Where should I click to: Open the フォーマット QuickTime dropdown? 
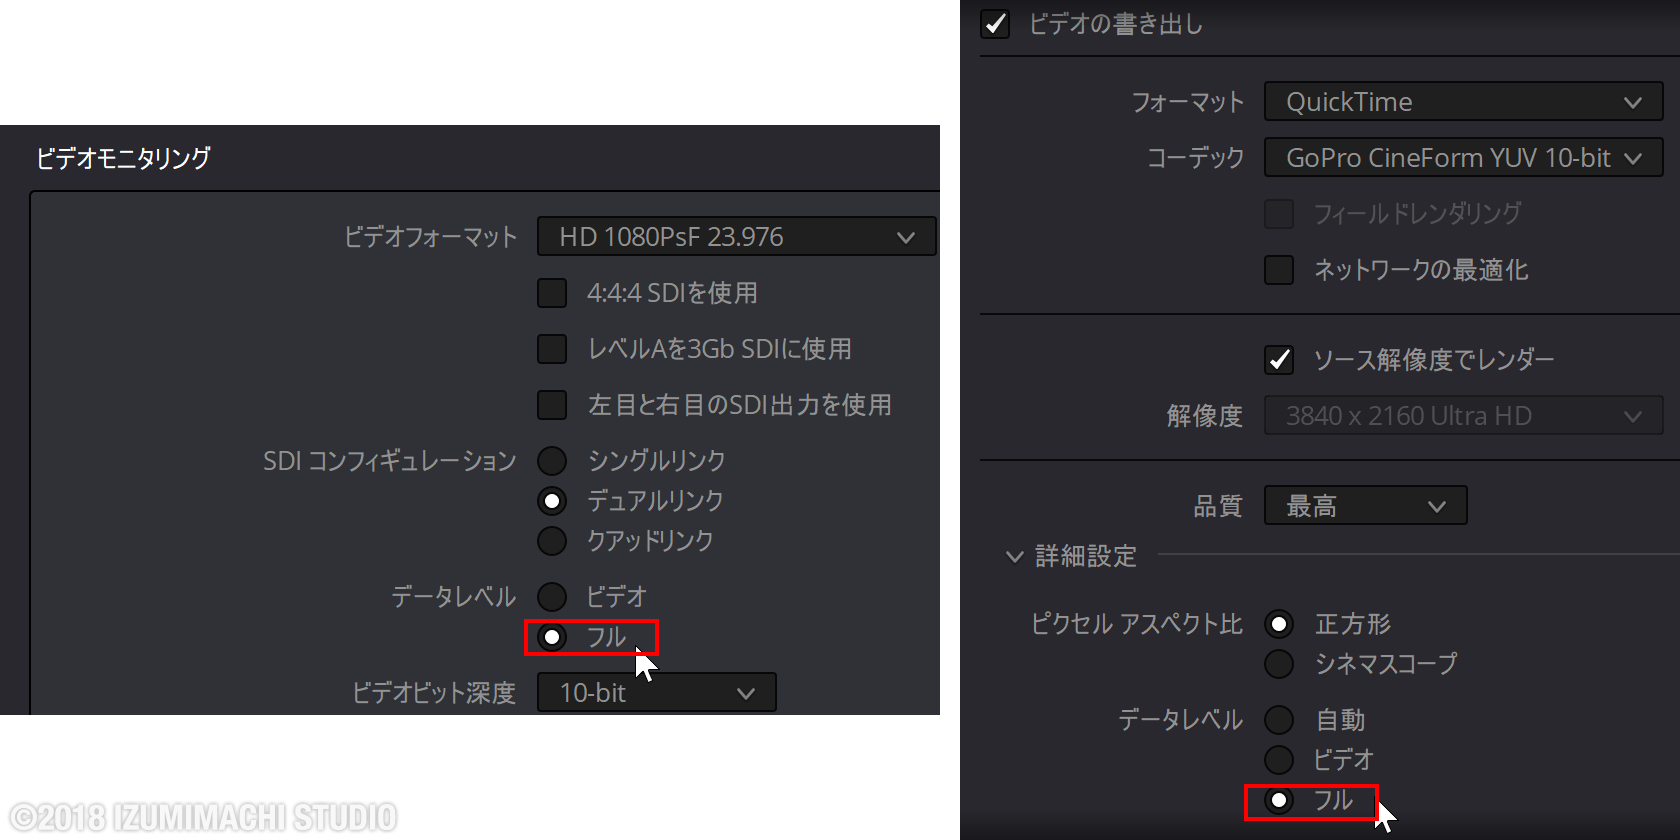[x=1463, y=102]
